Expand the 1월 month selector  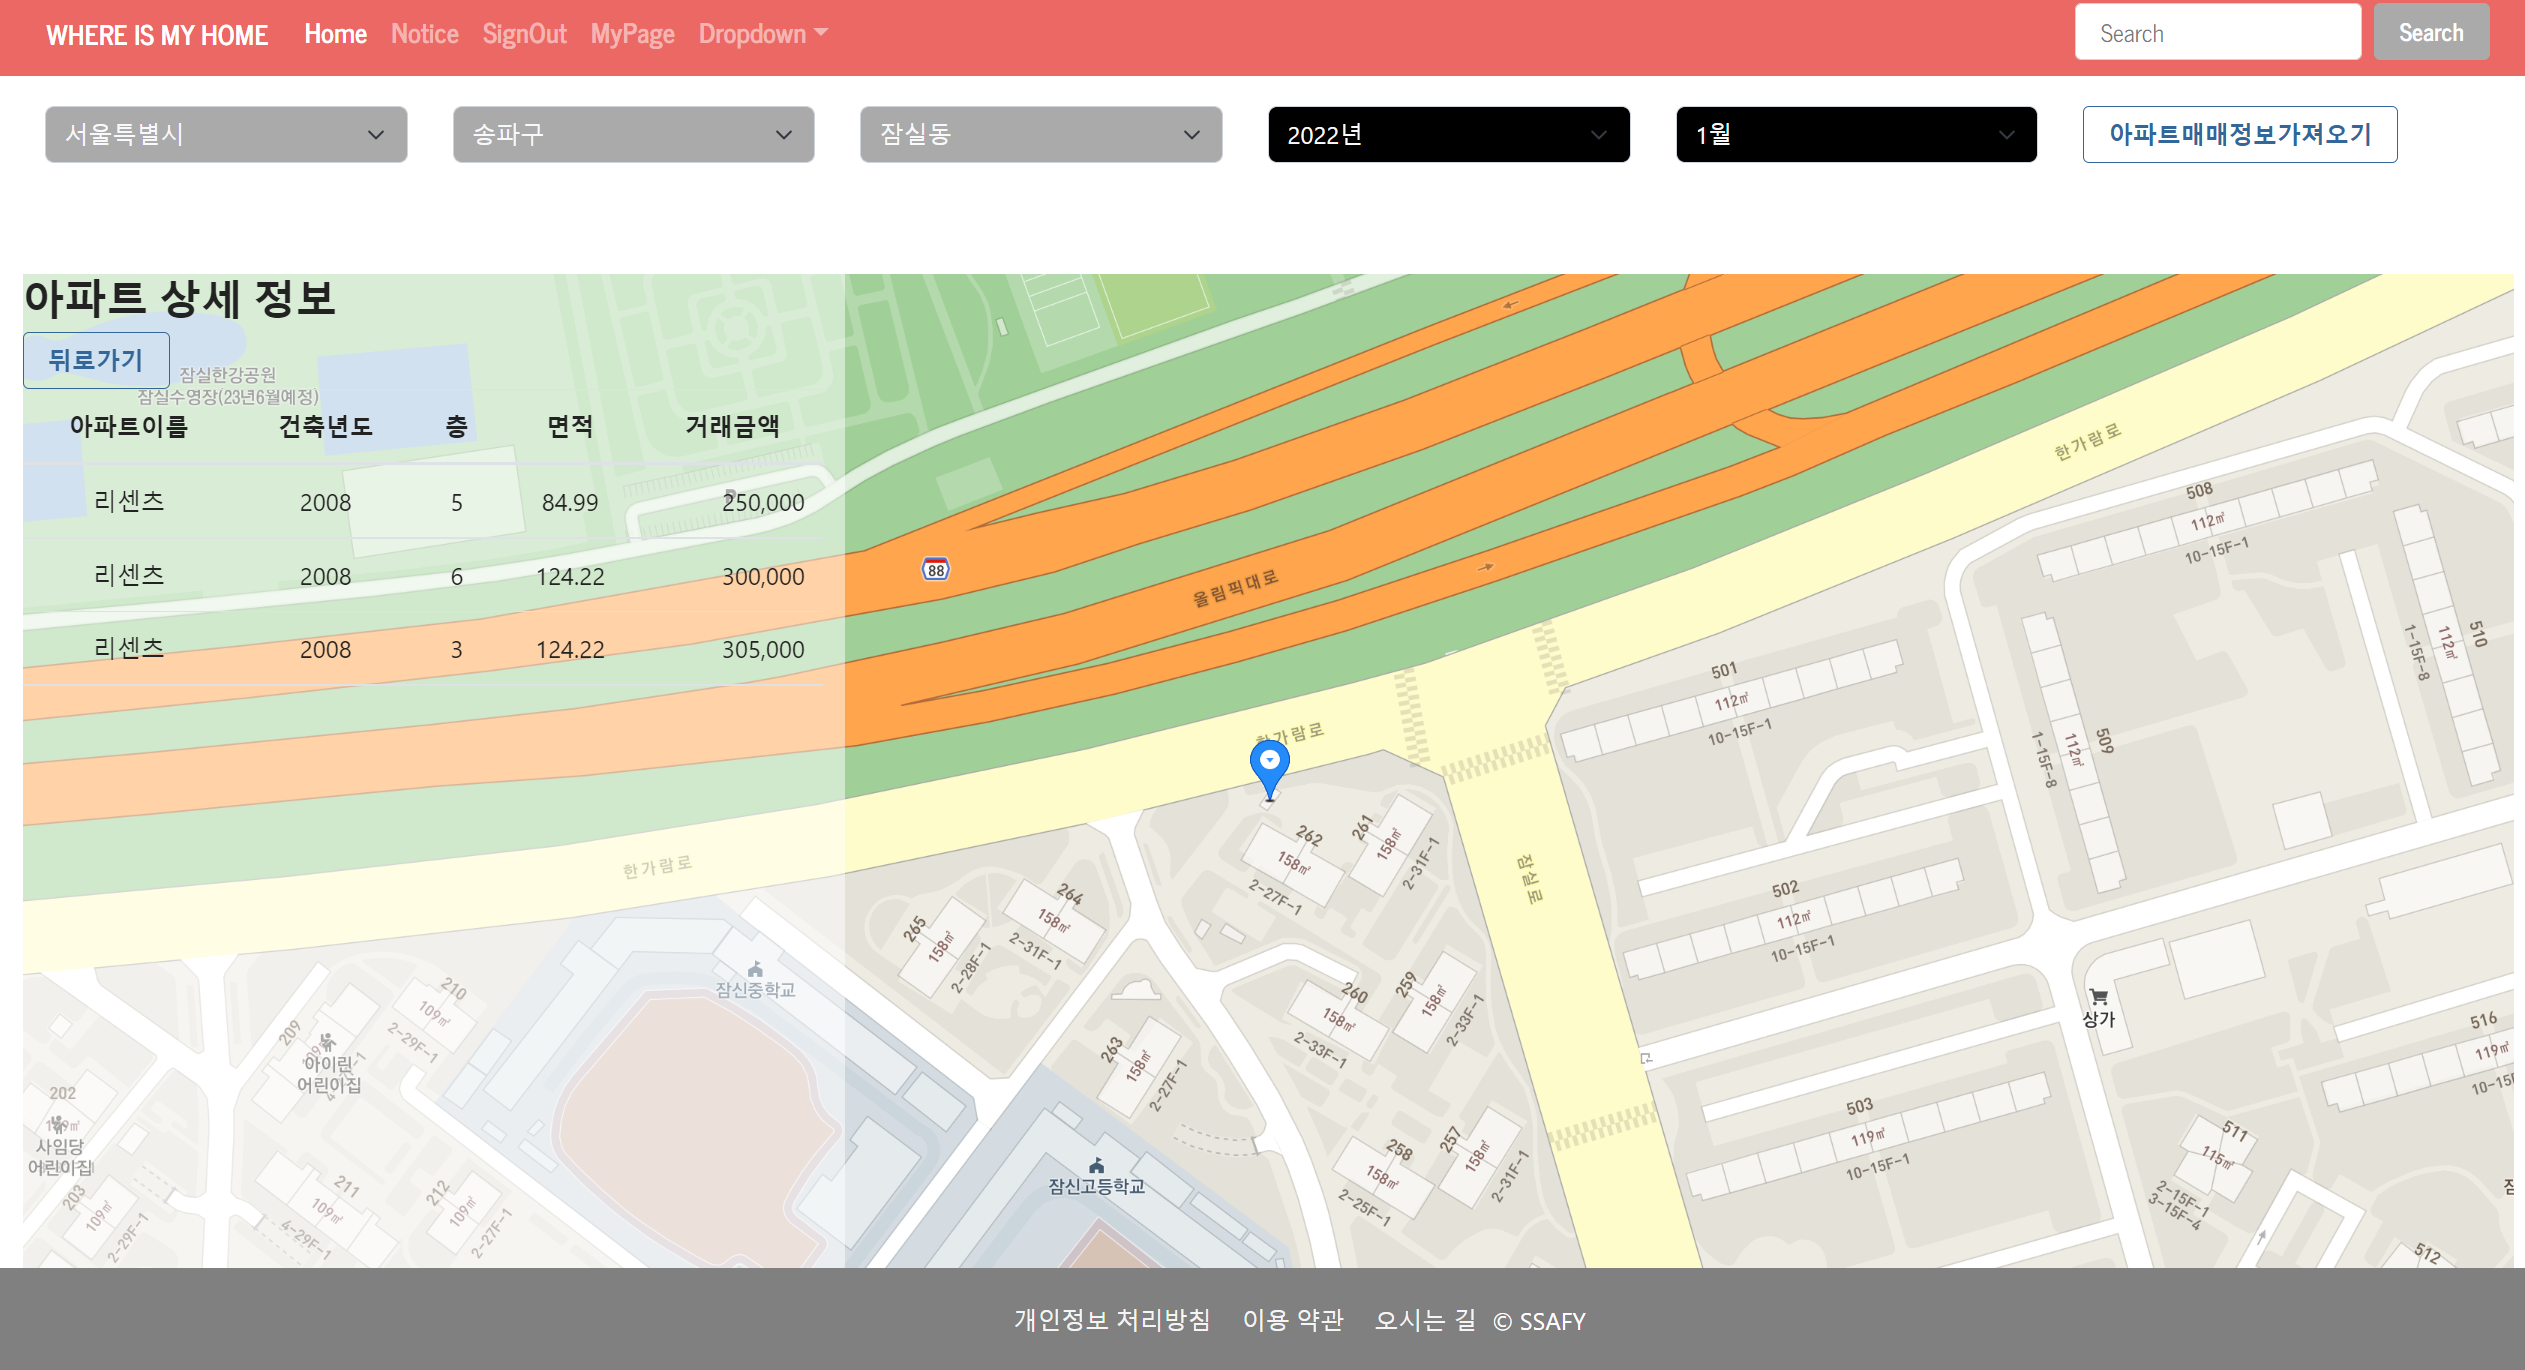tap(1855, 135)
